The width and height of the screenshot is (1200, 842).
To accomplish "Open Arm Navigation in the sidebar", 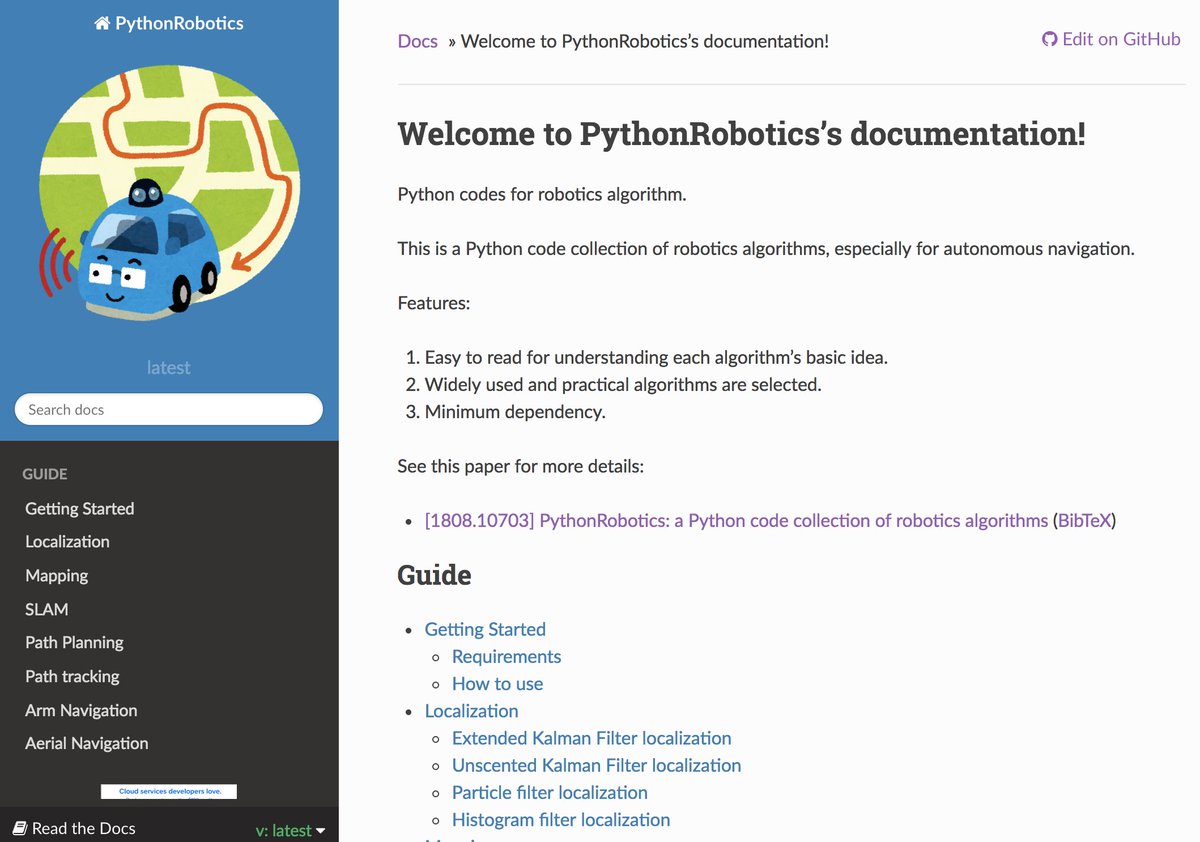I will pos(81,710).
